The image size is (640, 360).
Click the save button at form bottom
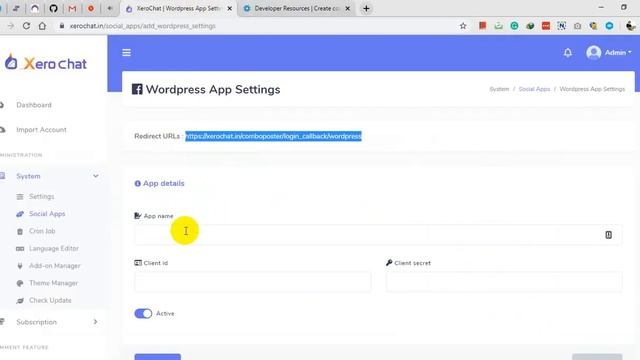click(x=158, y=357)
